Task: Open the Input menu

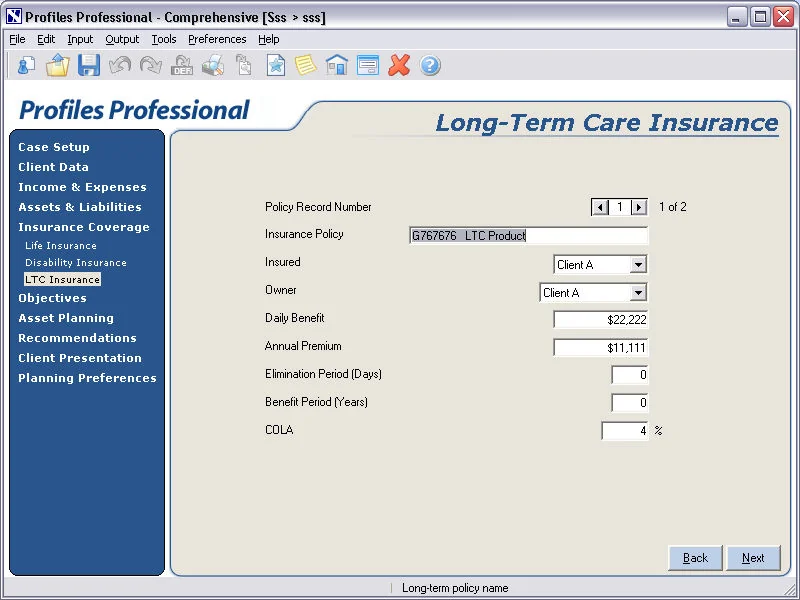Action: tap(80, 39)
